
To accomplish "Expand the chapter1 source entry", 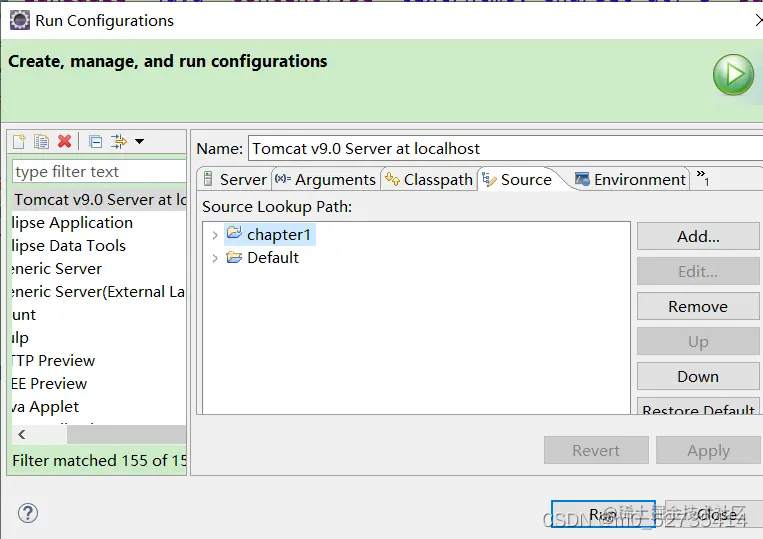I will tap(215, 235).
